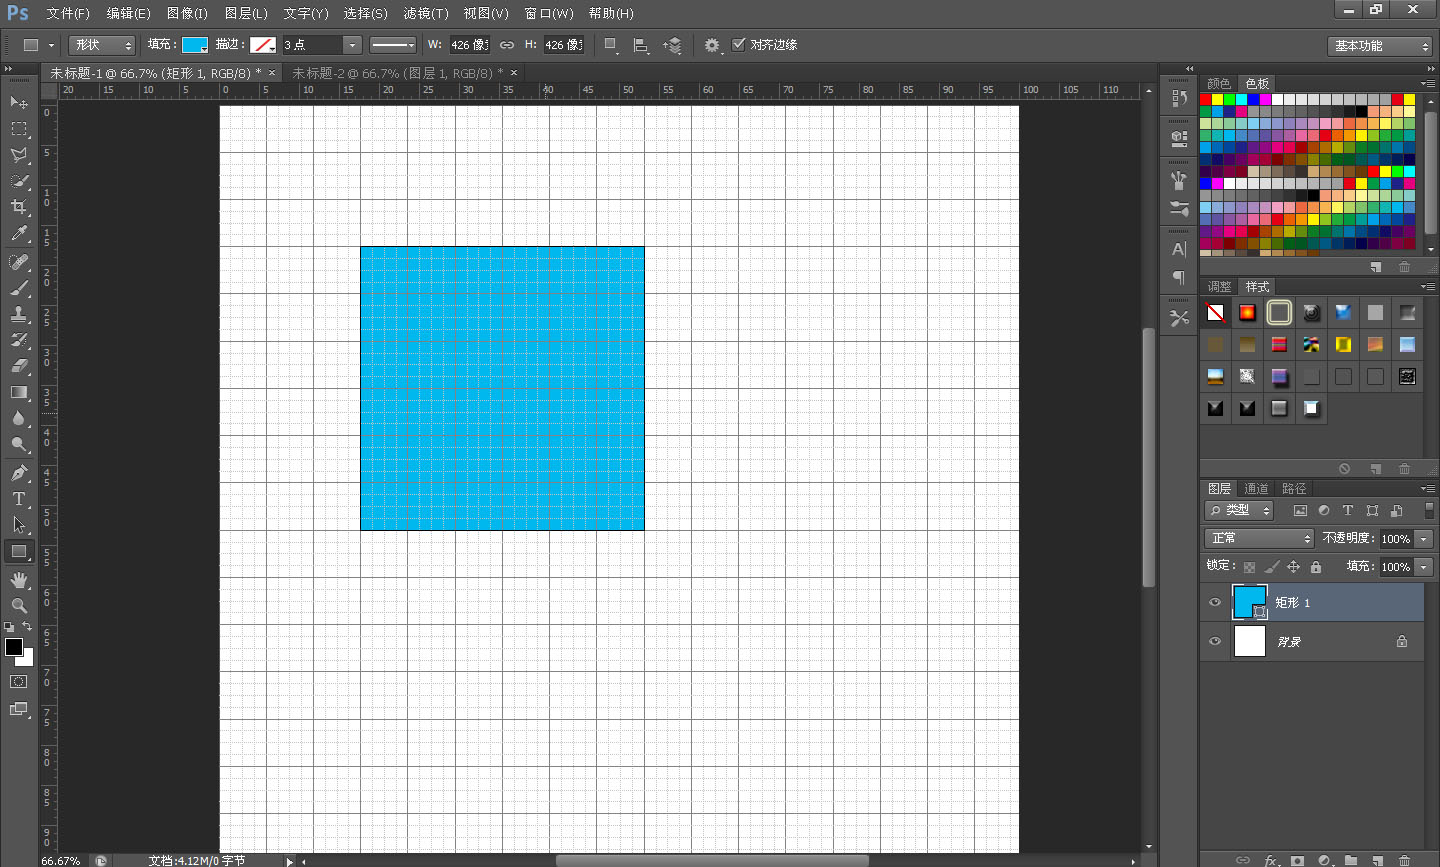The width and height of the screenshot is (1440, 867).
Task: Click the W width input field
Action: [468, 45]
